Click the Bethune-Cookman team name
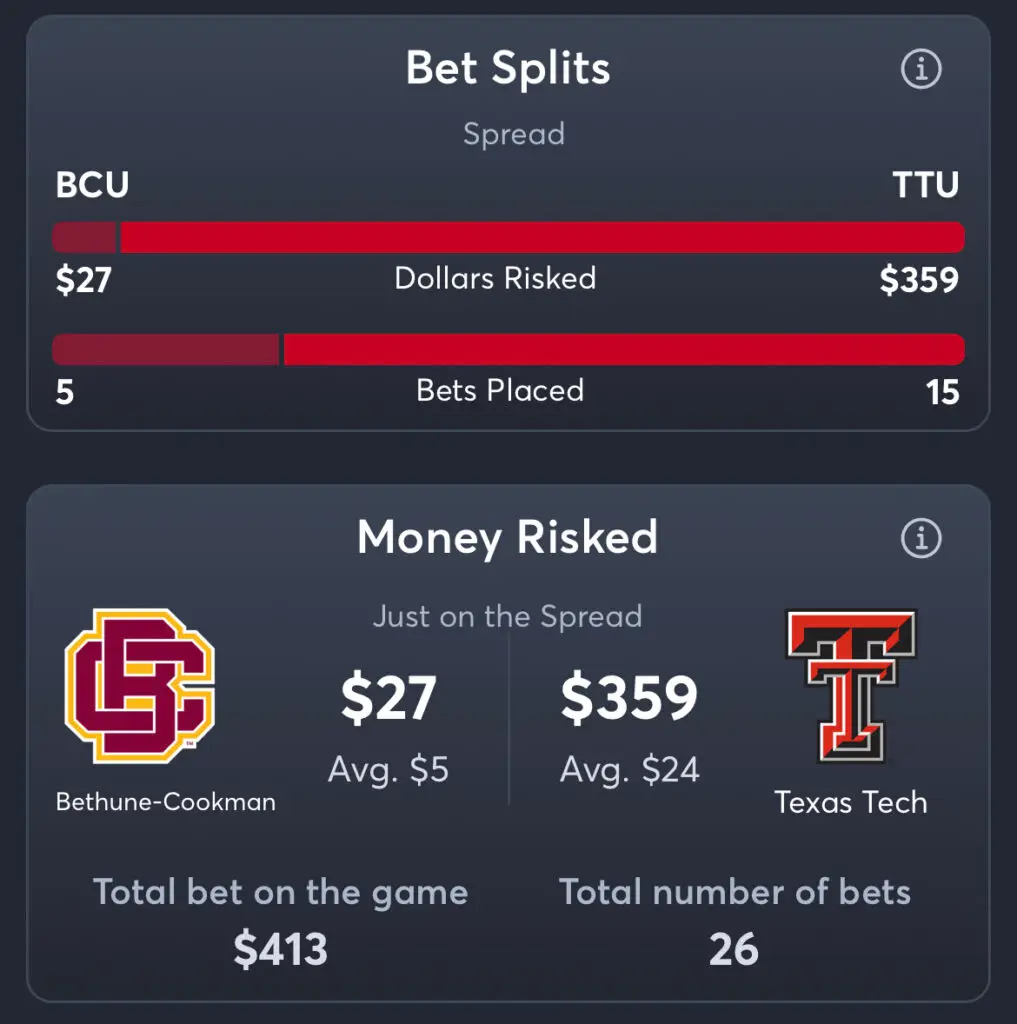1017x1024 pixels. pos(165,802)
